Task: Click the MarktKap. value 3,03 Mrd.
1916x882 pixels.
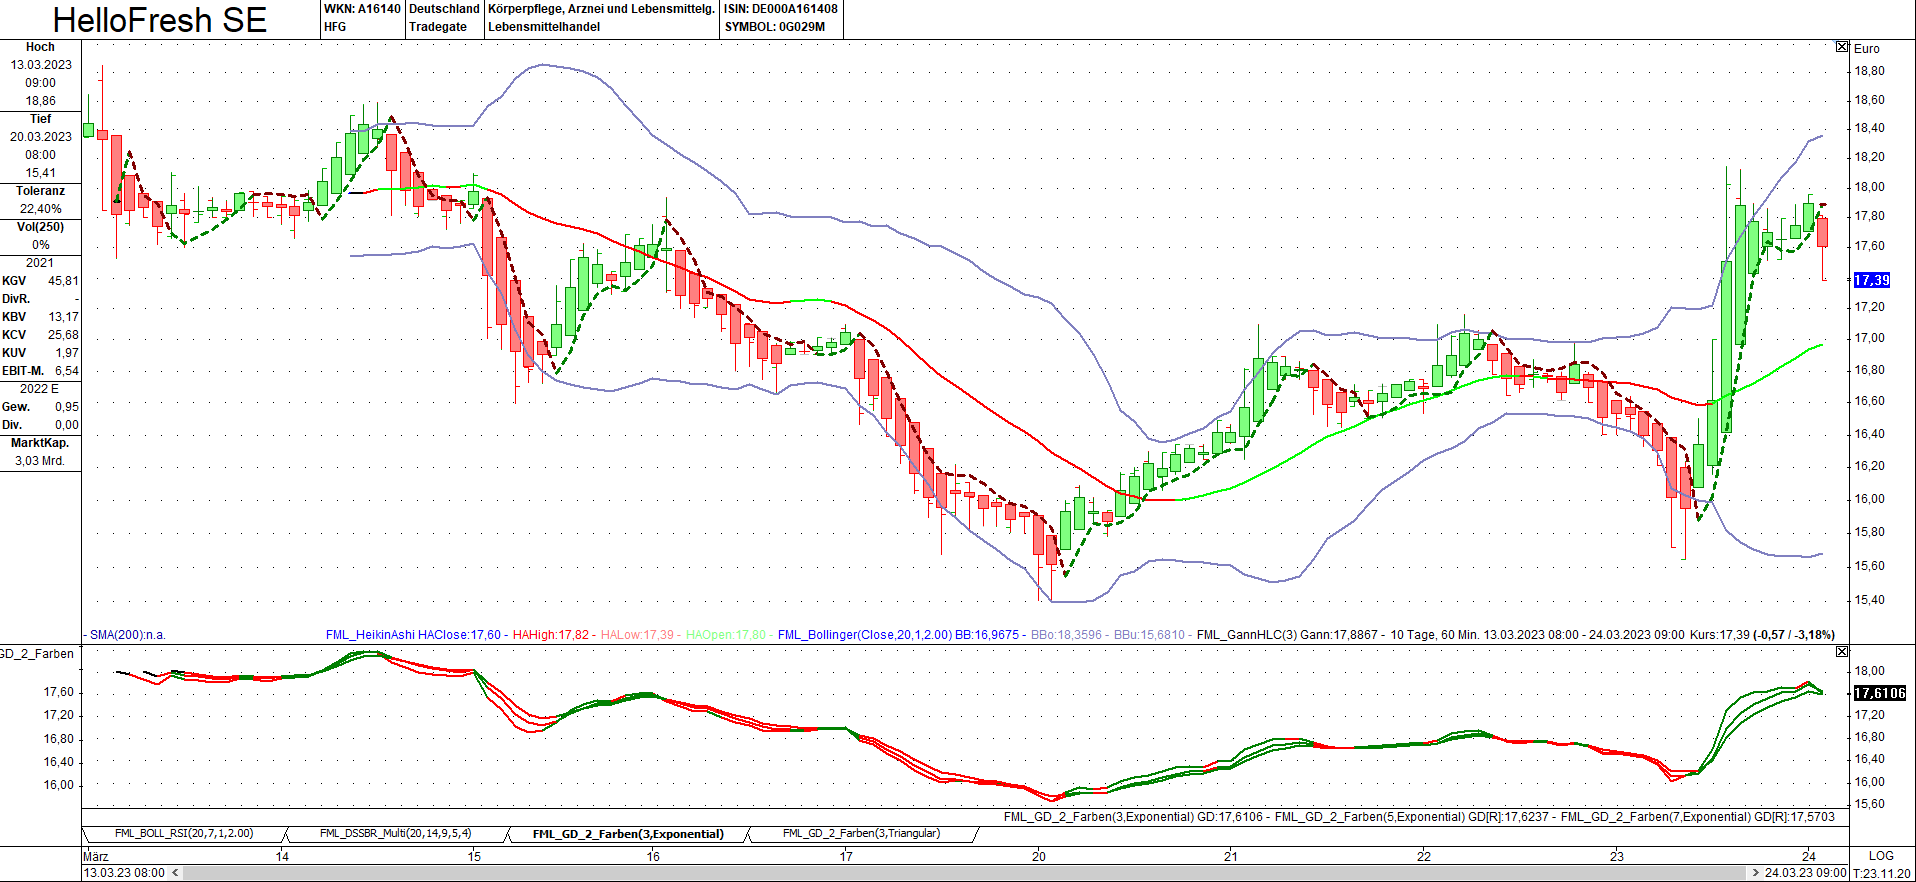Action: (x=40, y=461)
